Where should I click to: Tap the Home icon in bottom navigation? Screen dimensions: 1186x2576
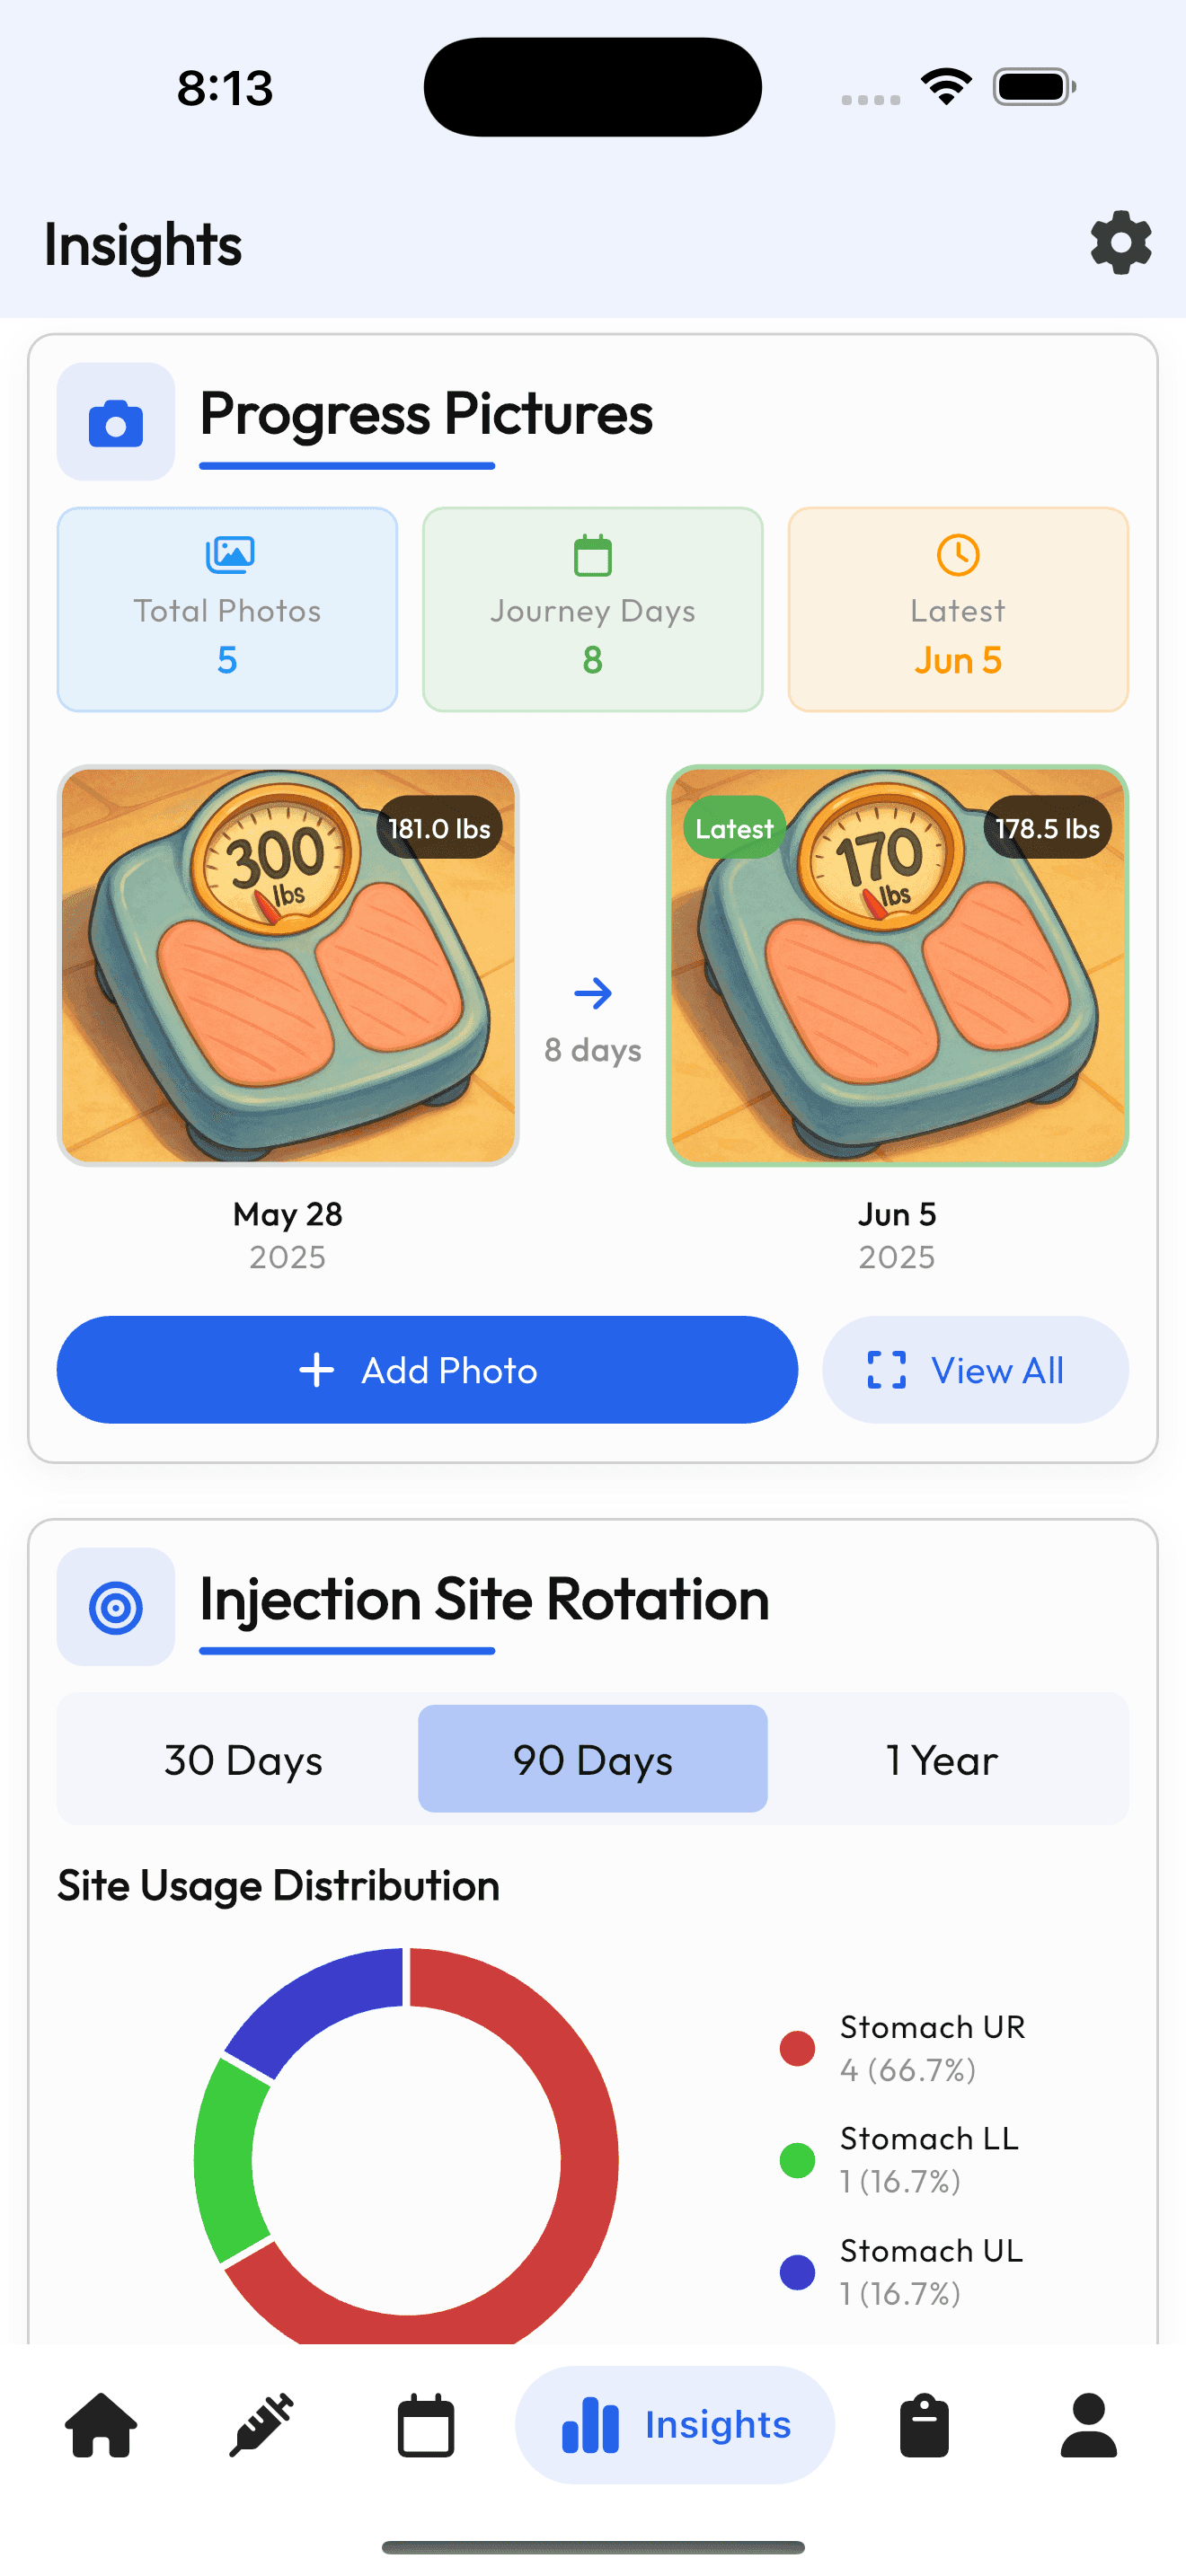click(101, 2424)
